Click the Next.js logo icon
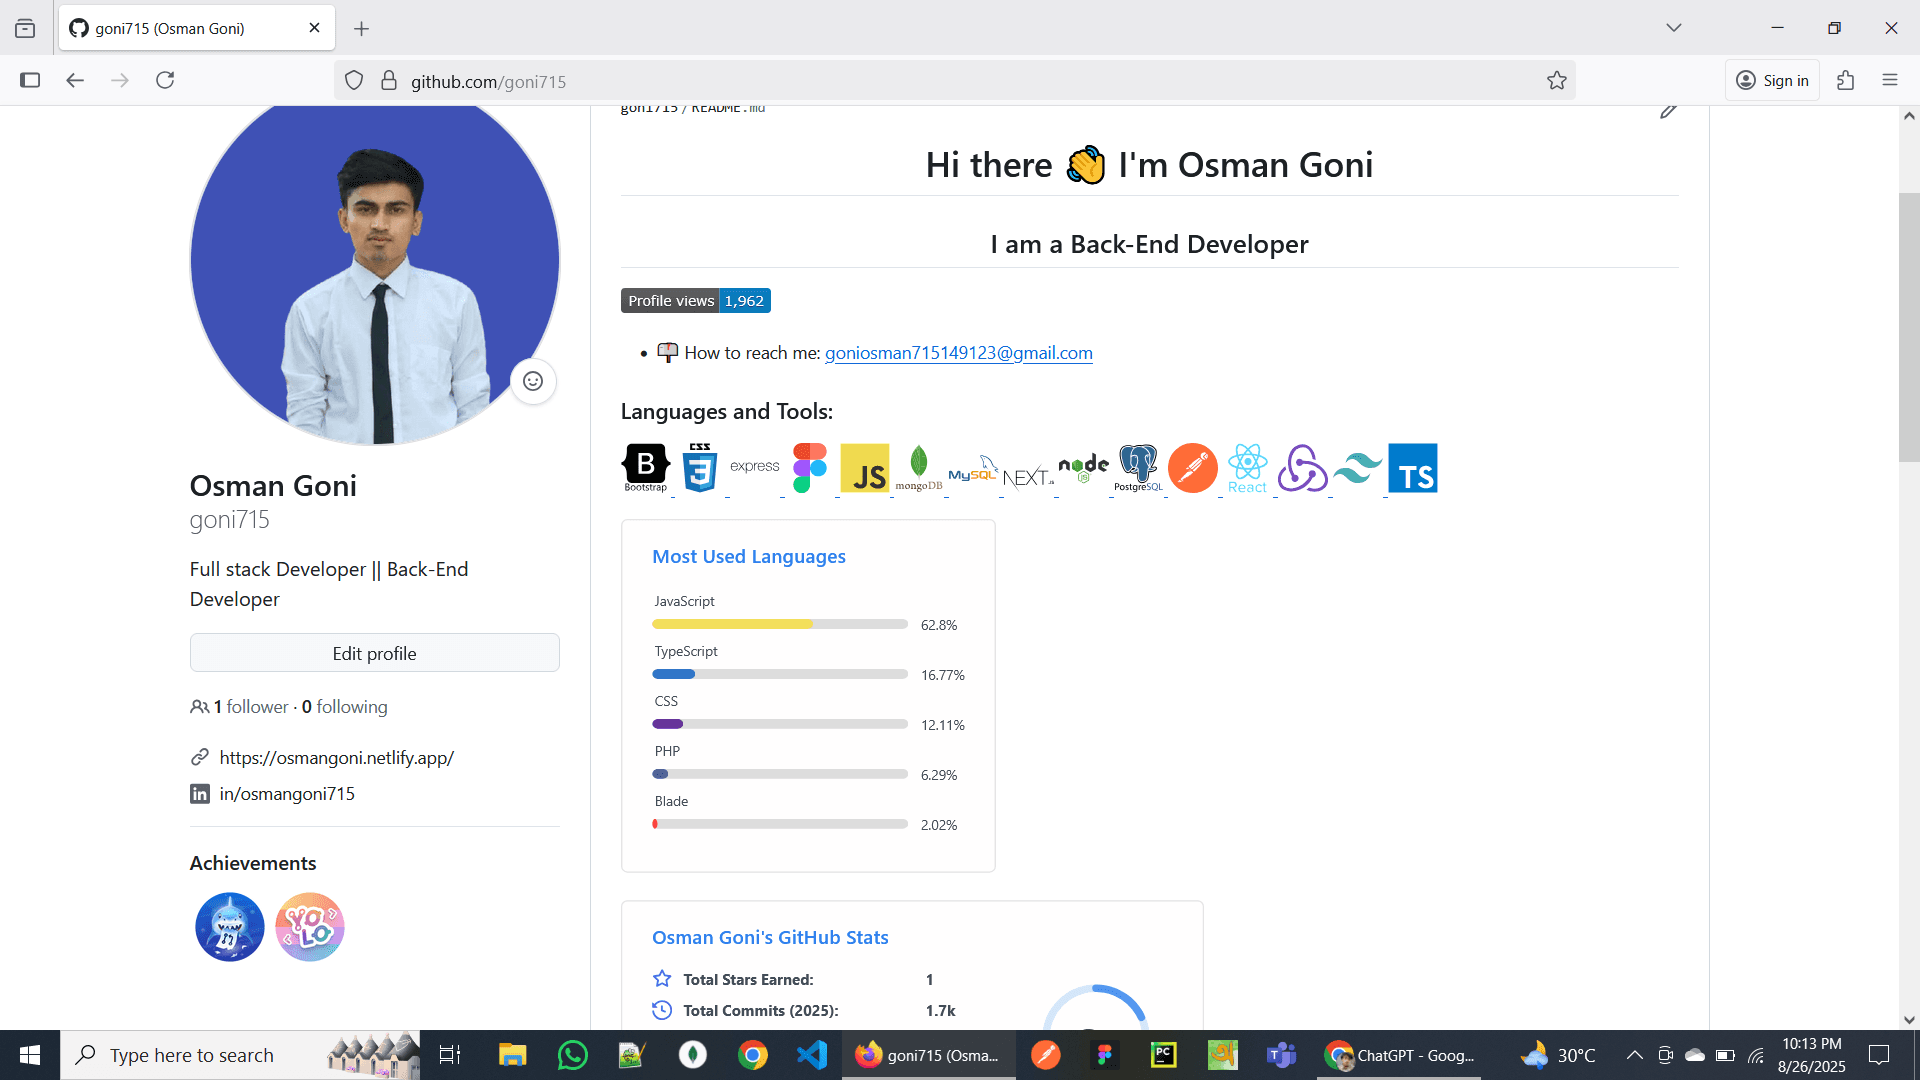 pyautogui.click(x=1028, y=477)
